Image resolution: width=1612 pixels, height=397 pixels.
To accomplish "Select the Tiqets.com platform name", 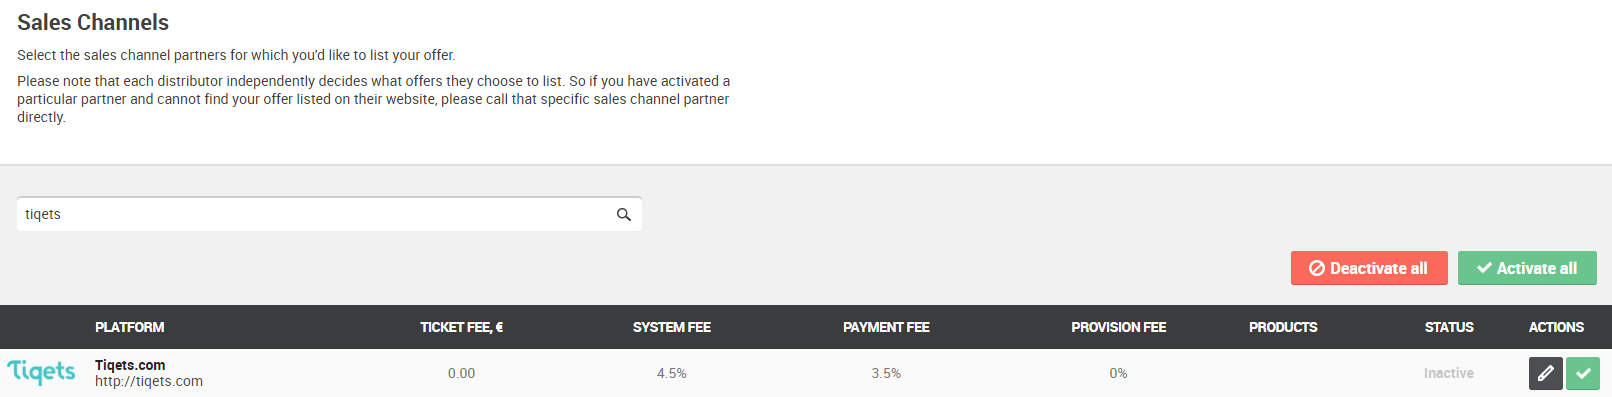I will (130, 365).
